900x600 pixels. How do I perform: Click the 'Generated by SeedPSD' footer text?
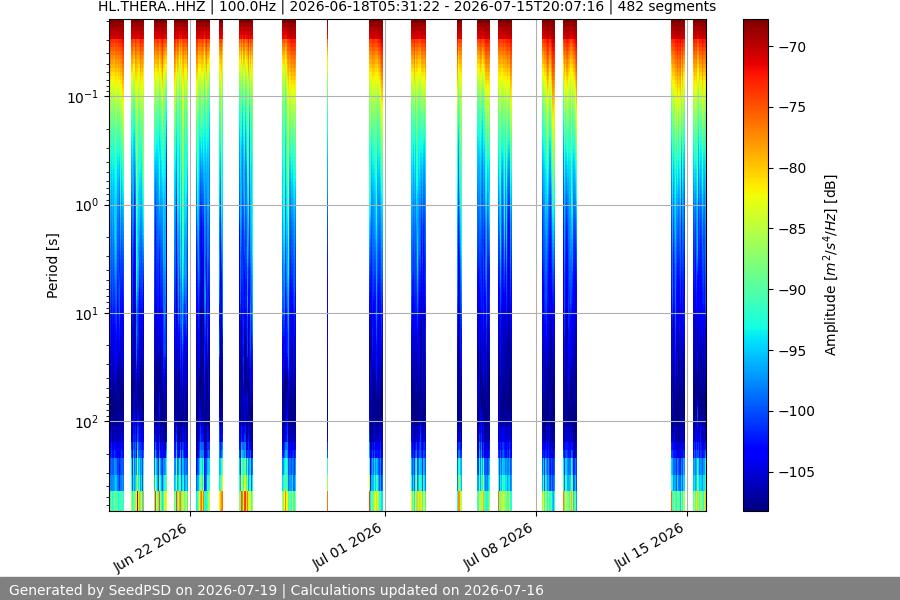click(x=276, y=590)
